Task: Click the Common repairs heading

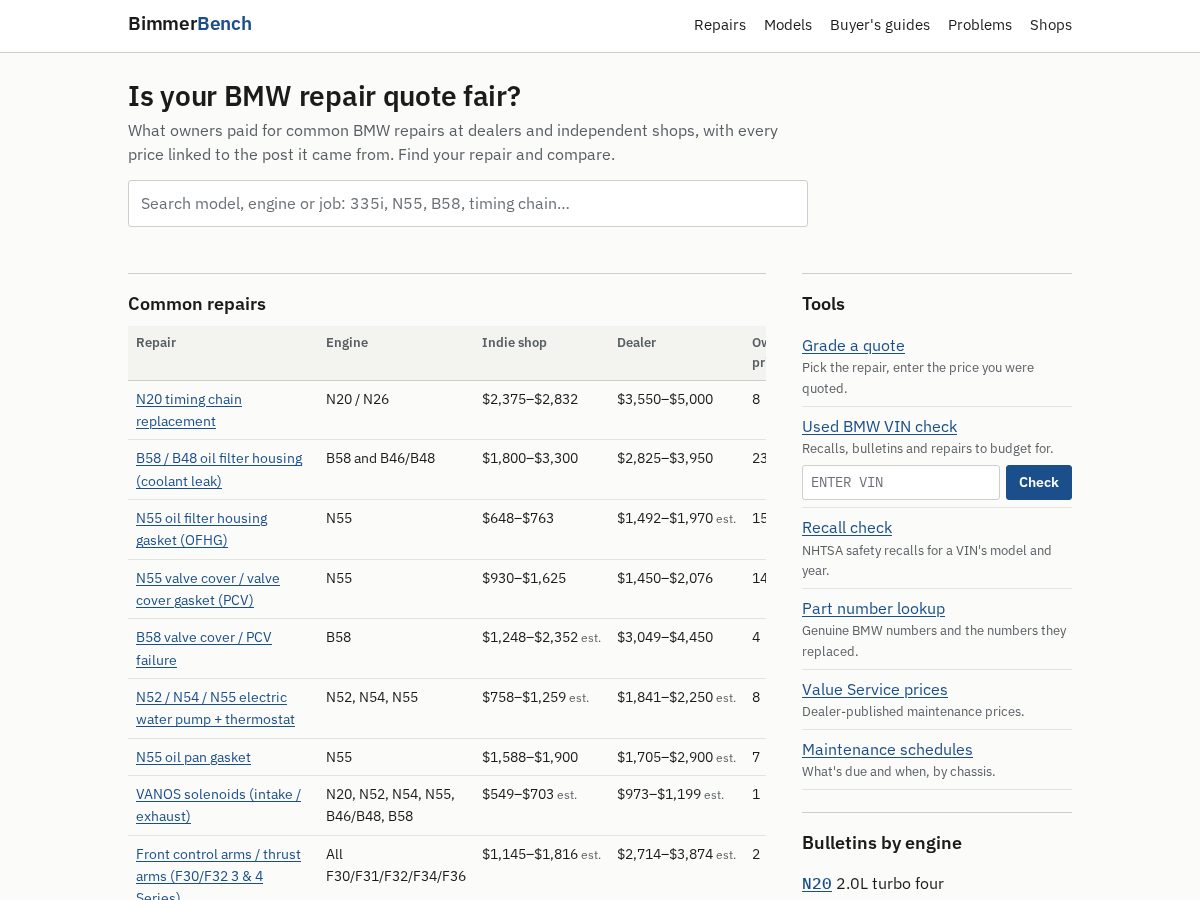Action: click(197, 304)
